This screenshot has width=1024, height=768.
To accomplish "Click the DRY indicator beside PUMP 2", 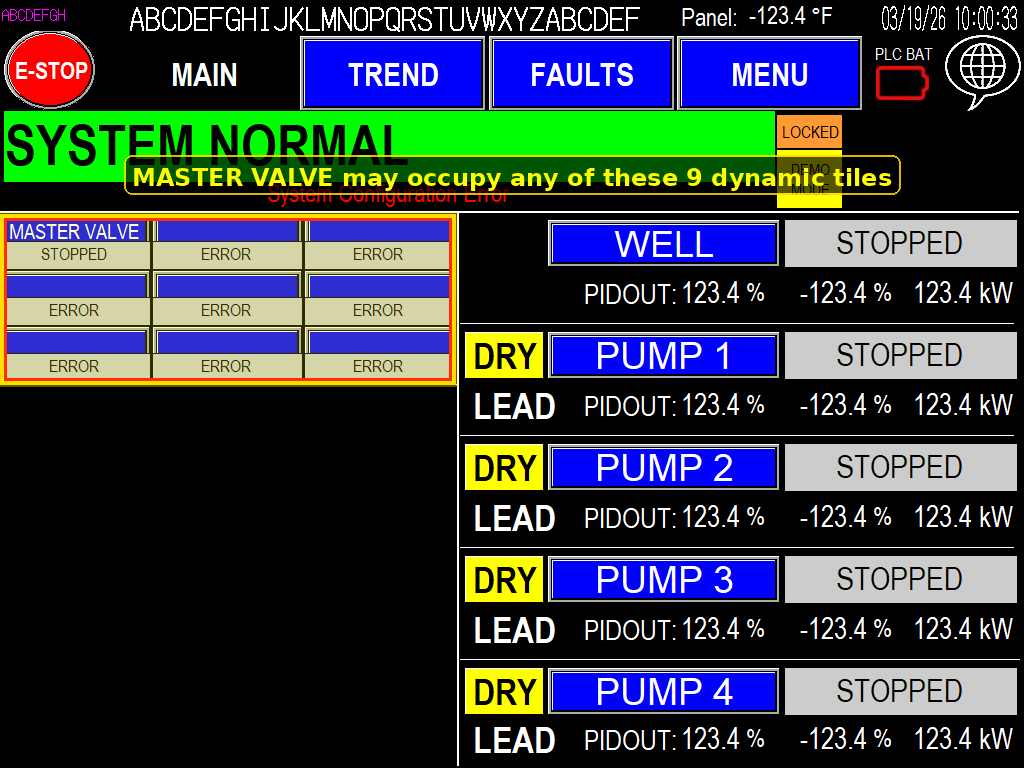I will coord(504,468).
